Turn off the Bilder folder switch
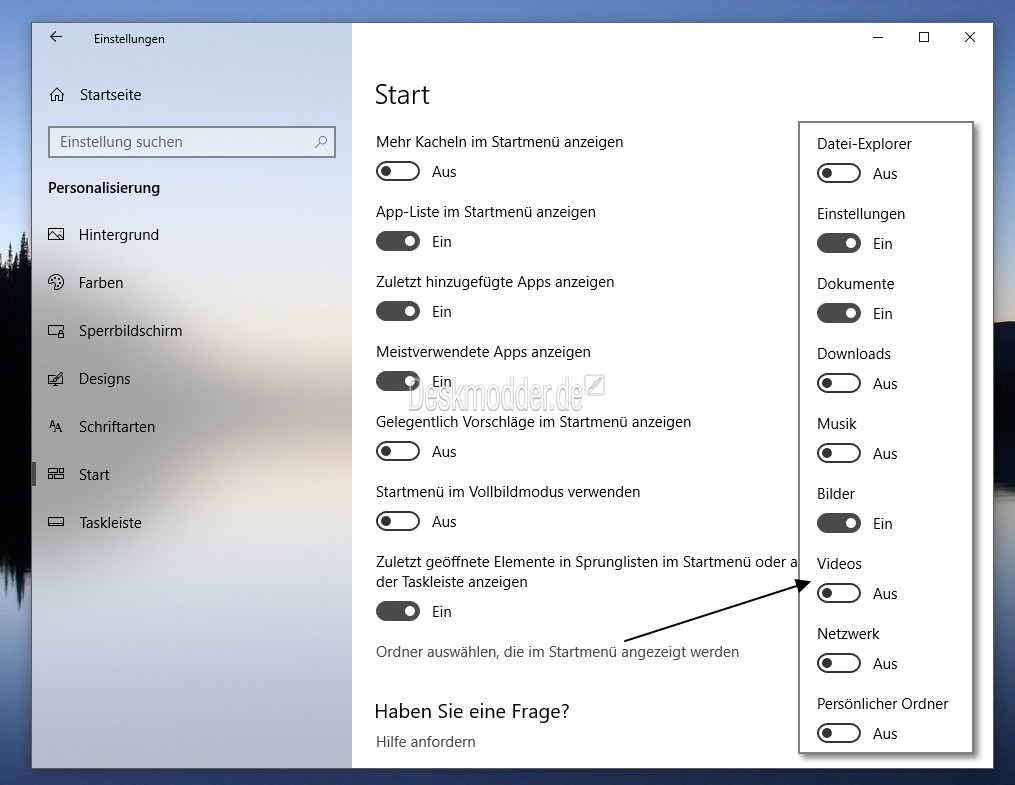Image resolution: width=1015 pixels, height=785 pixels. [838, 523]
